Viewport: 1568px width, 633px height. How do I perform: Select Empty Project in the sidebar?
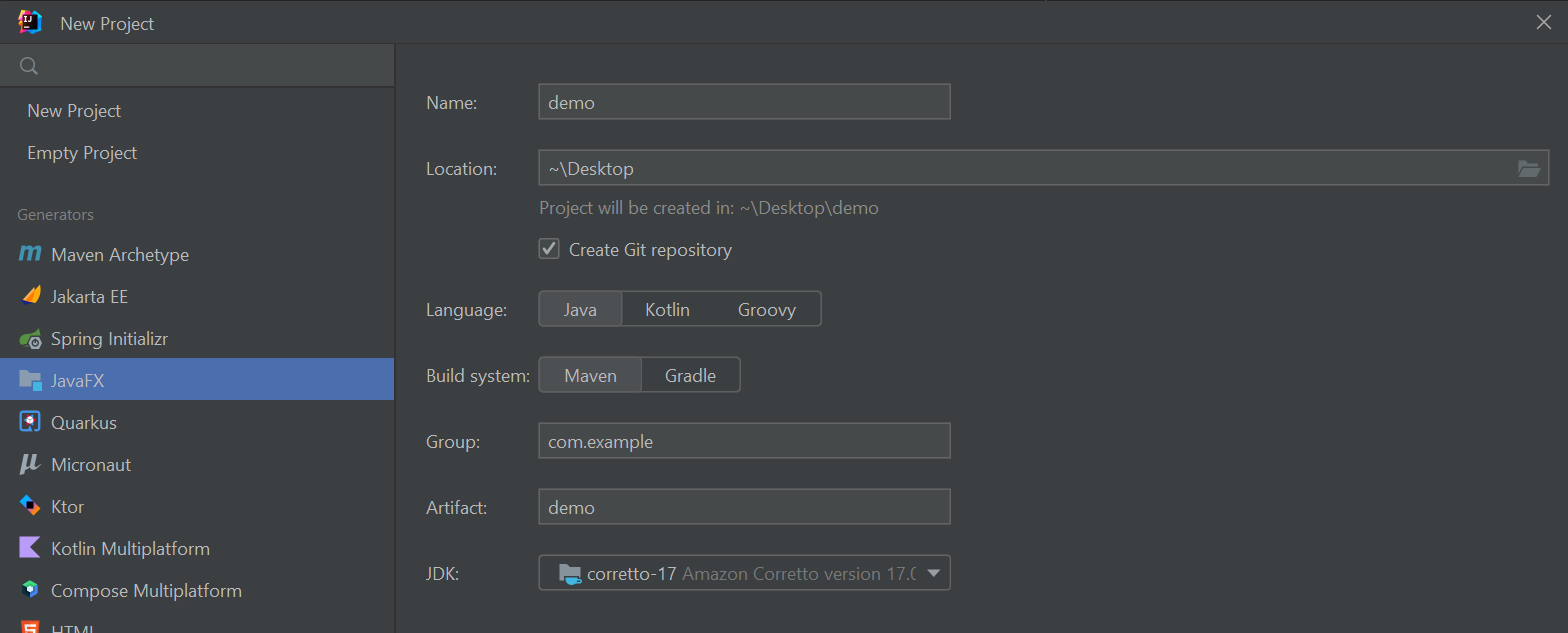click(x=197, y=153)
